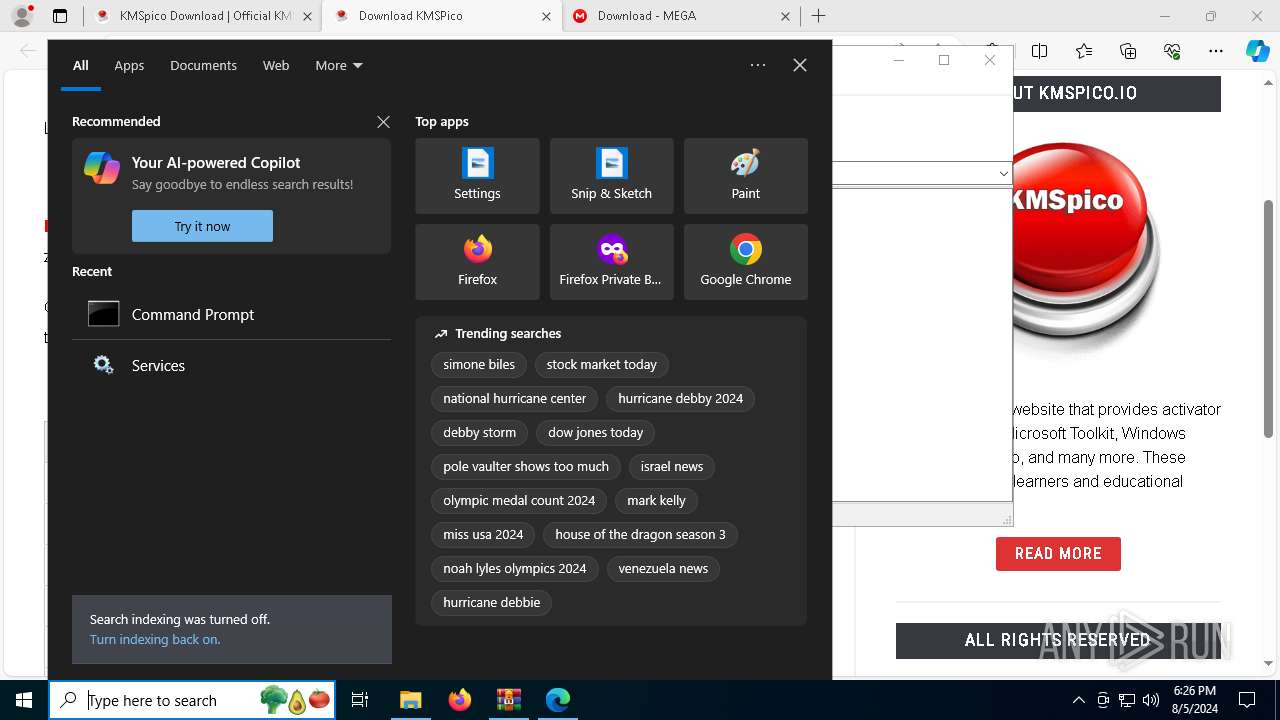
Task: Open Edge profile avatar
Action: (x=22, y=16)
